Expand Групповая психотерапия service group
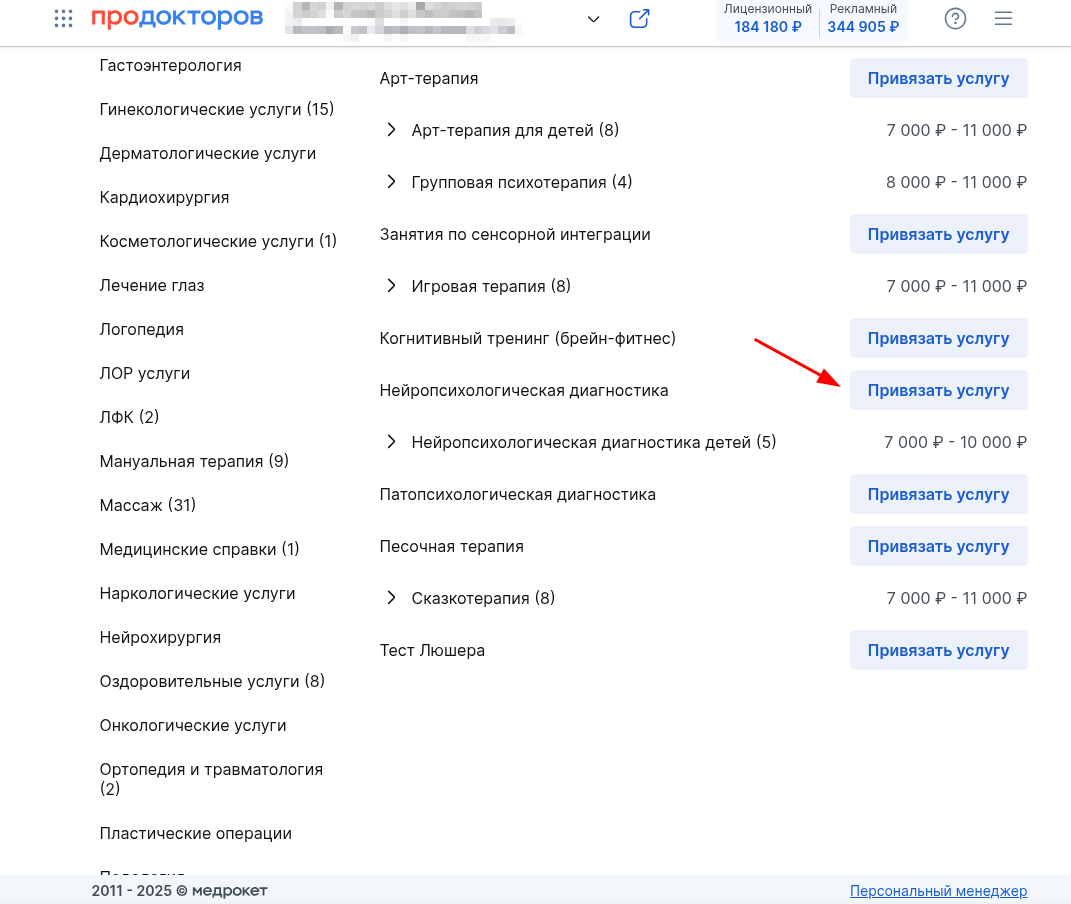This screenshot has height=904, width=1071. [x=391, y=182]
